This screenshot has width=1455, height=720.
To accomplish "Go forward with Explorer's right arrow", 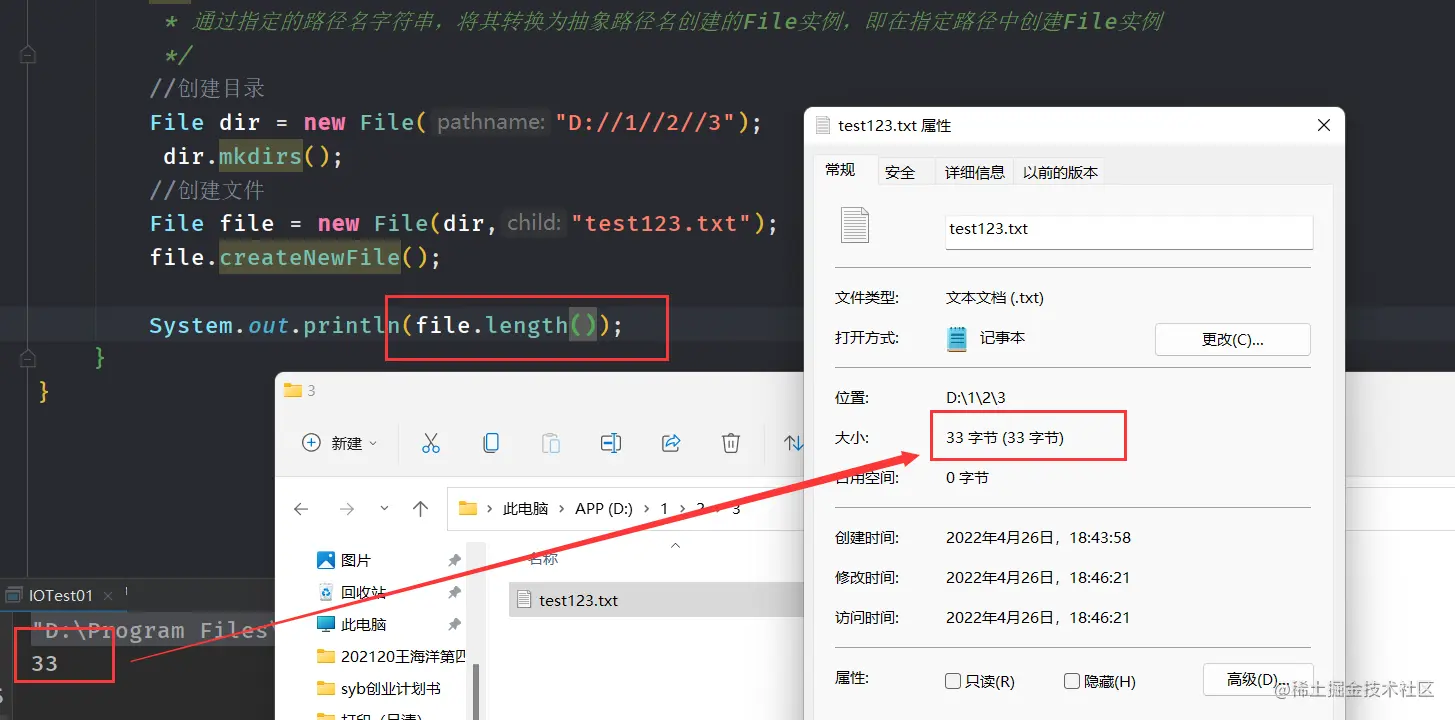I will (347, 509).
